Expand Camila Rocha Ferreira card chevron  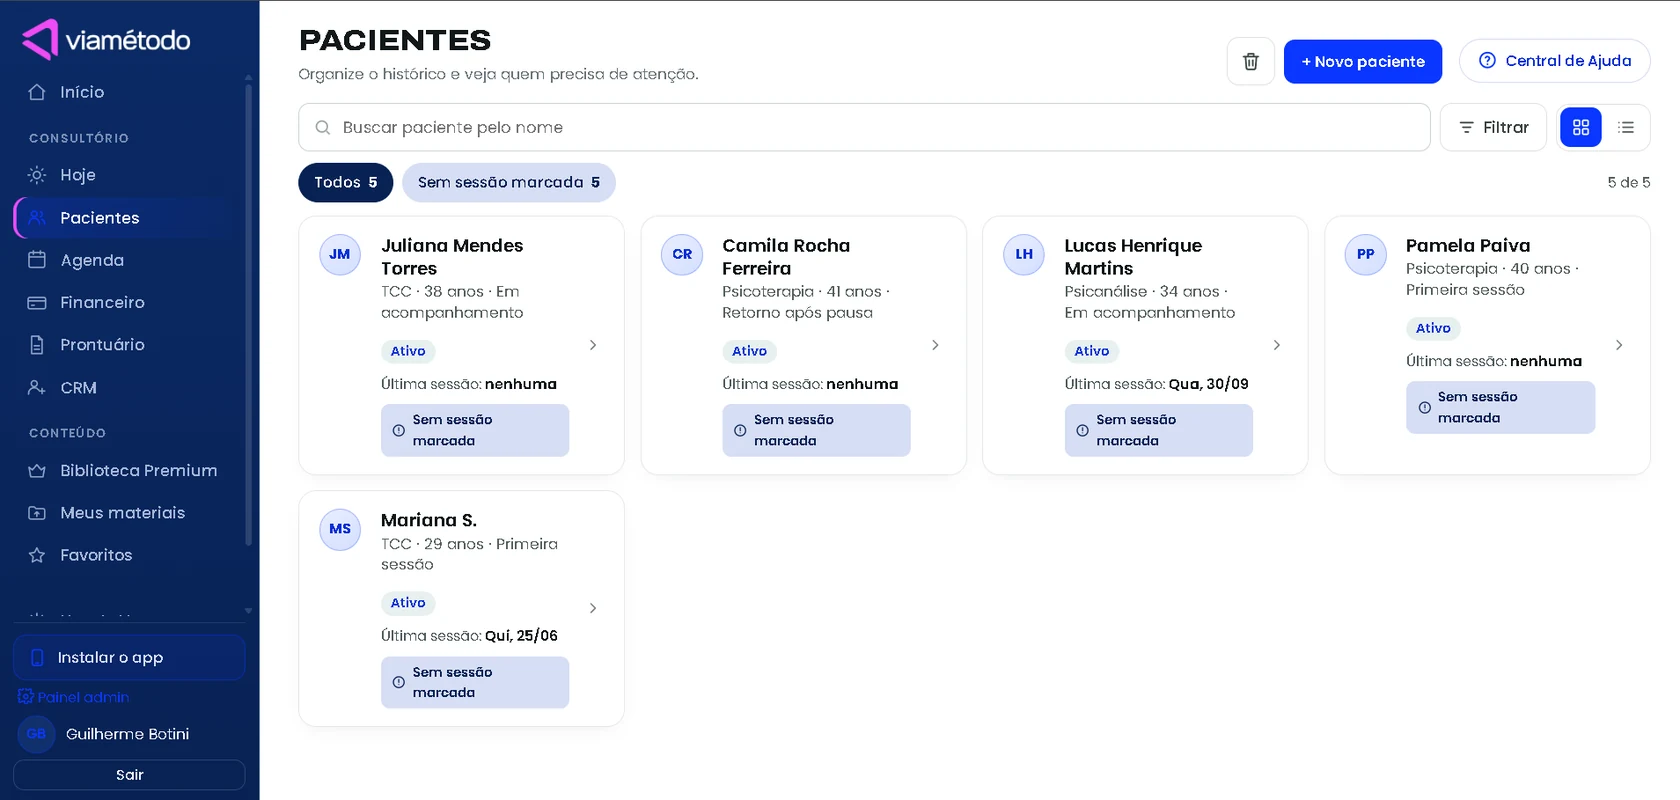click(x=935, y=345)
